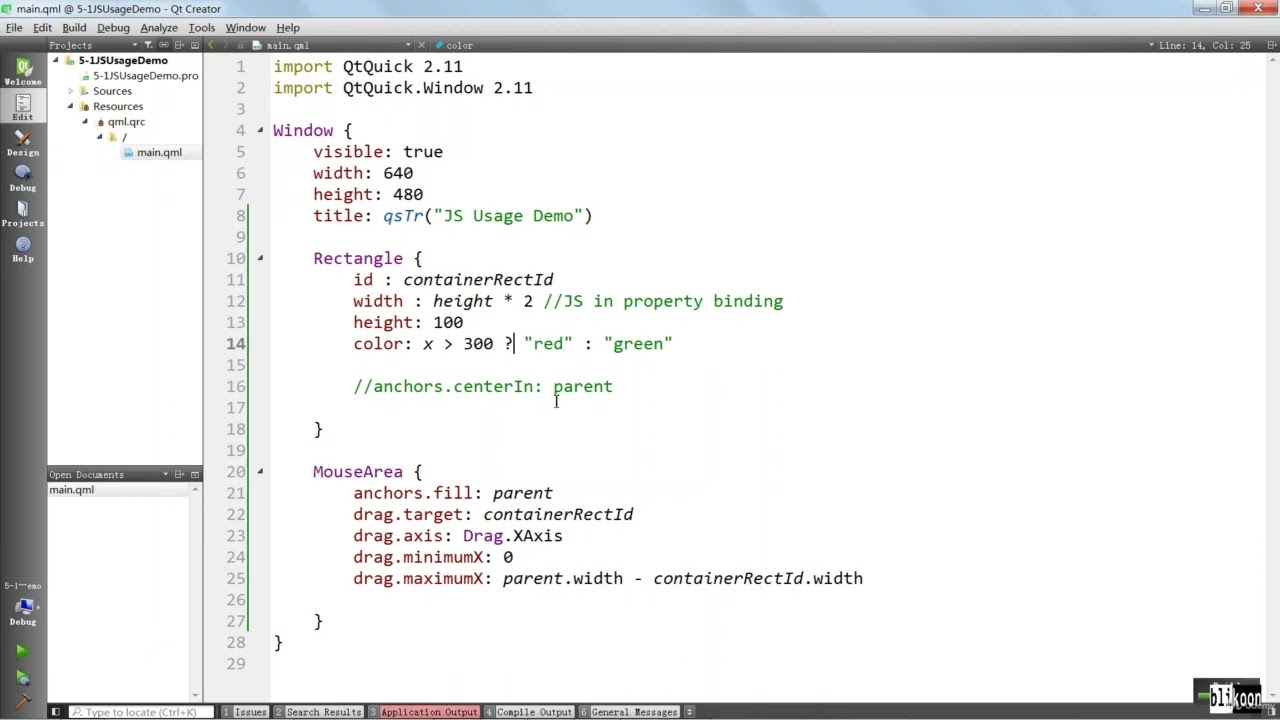
Task: Click the Line 14, Col 25 indicator
Action: tap(1204, 45)
